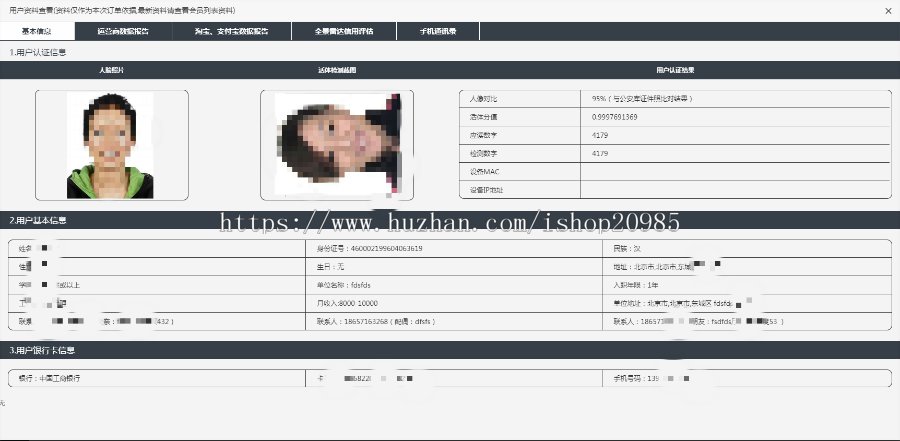Select the face match value starting 95%
The height and width of the screenshot is (441, 900).
tap(642, 99)
